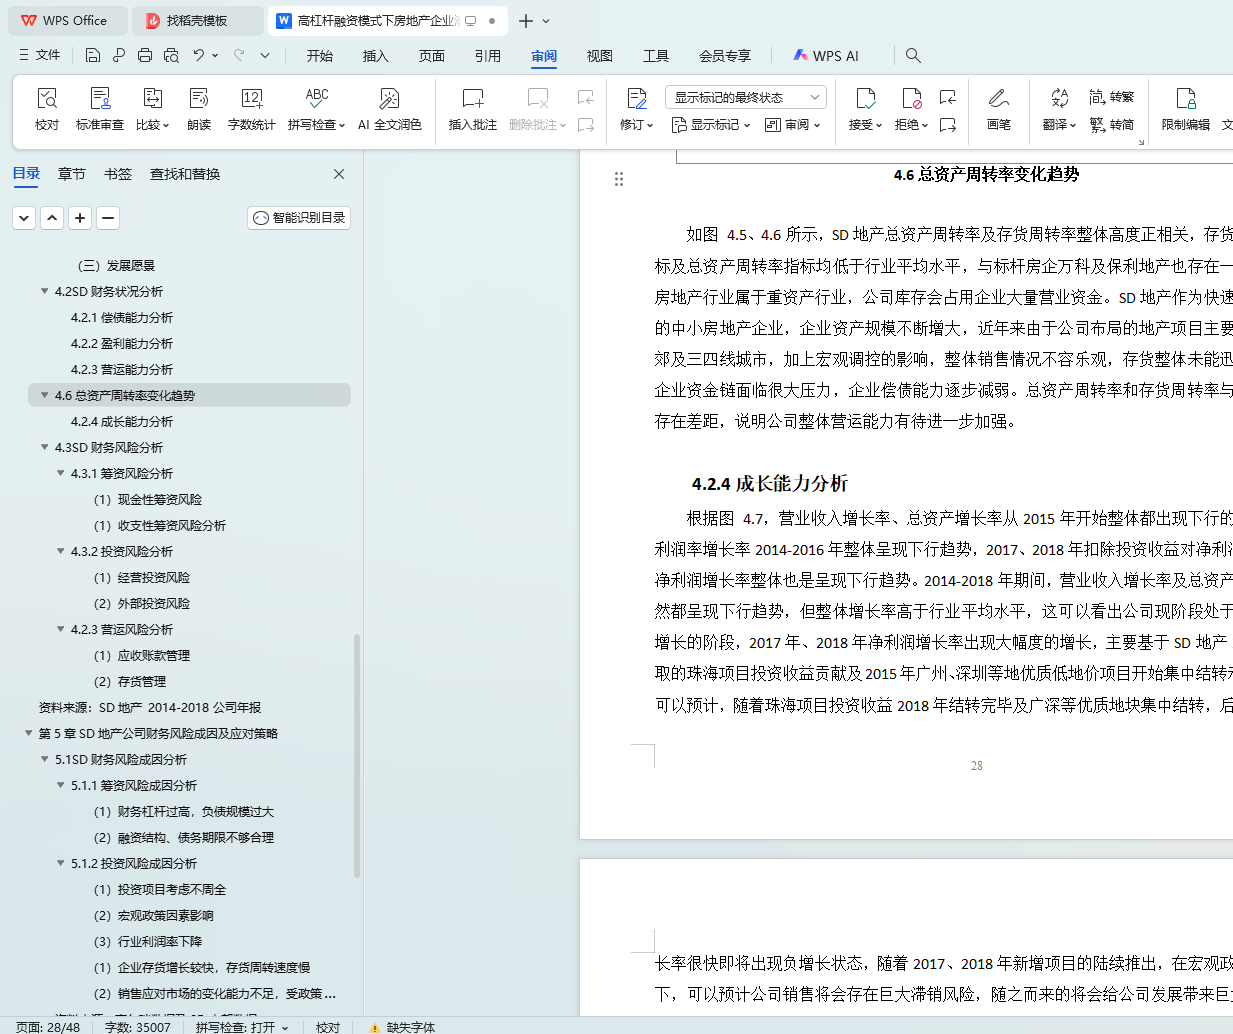This screenshot has width=1233, height=1034.
Task: Switch to the 视图 ribbon tab
Action: (x=600, y=56)
